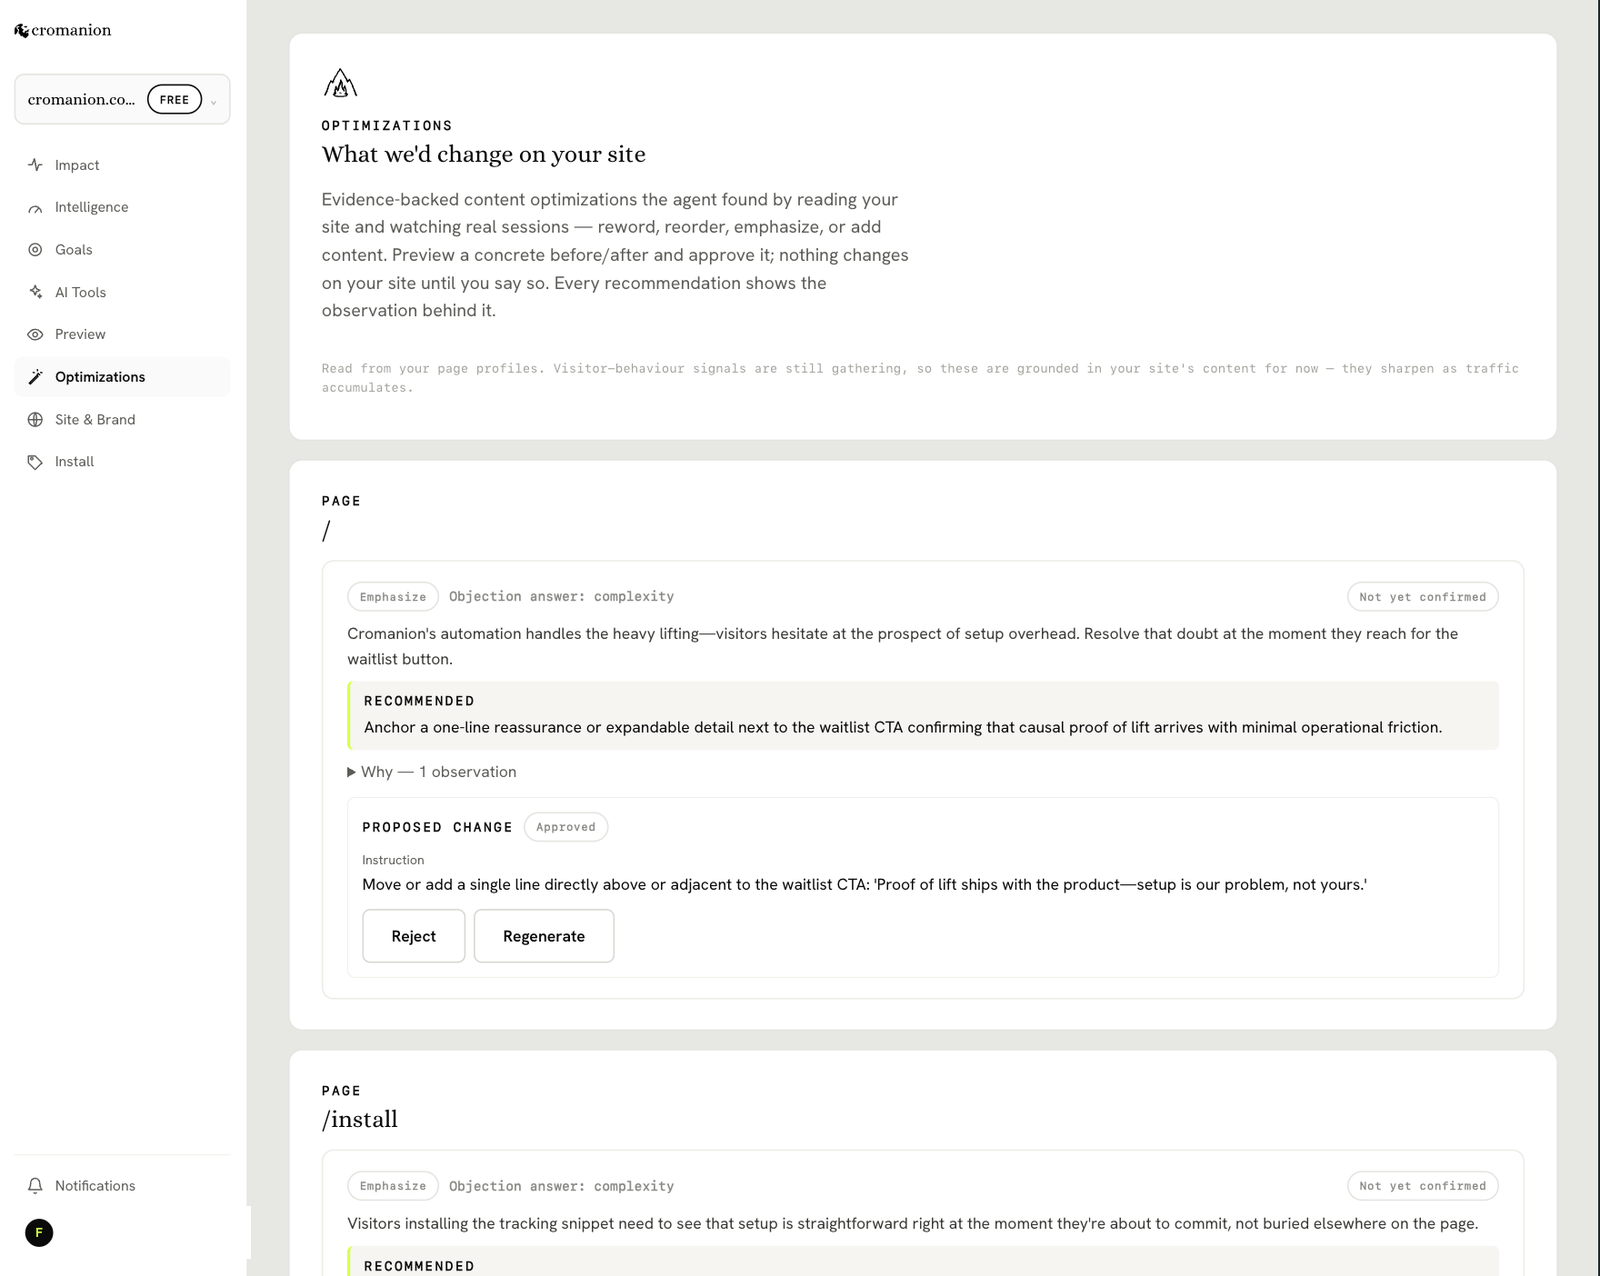The width and height of the screenshot is (1600, 1276).
Task: Click the /install page heading
Action: point(360,1119)
